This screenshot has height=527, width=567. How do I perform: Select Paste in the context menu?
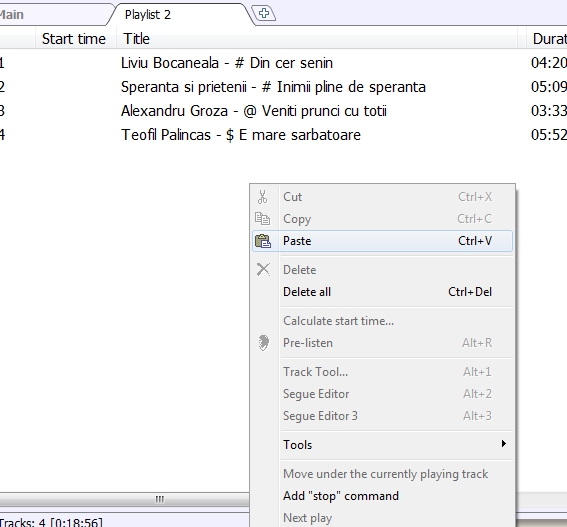coord(382,241)
